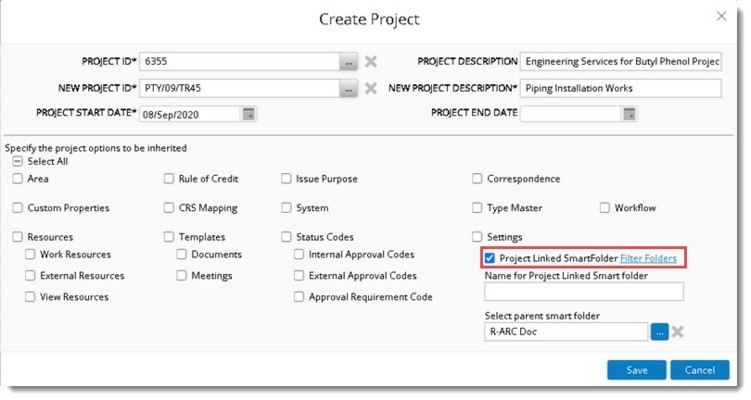This screenshot has height=400, width=751.
Task: Check the Custom Properties option
Action: click(x=18, y=208)
